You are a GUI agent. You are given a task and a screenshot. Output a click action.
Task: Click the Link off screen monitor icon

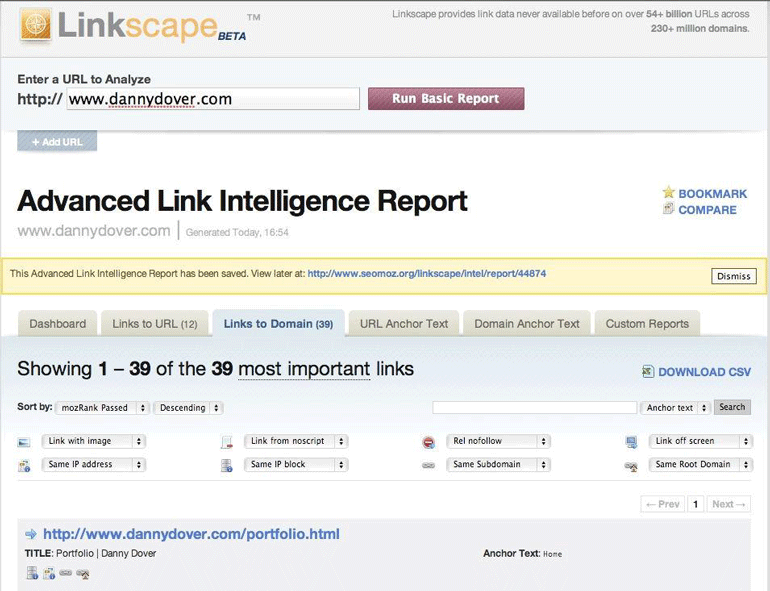631,442
